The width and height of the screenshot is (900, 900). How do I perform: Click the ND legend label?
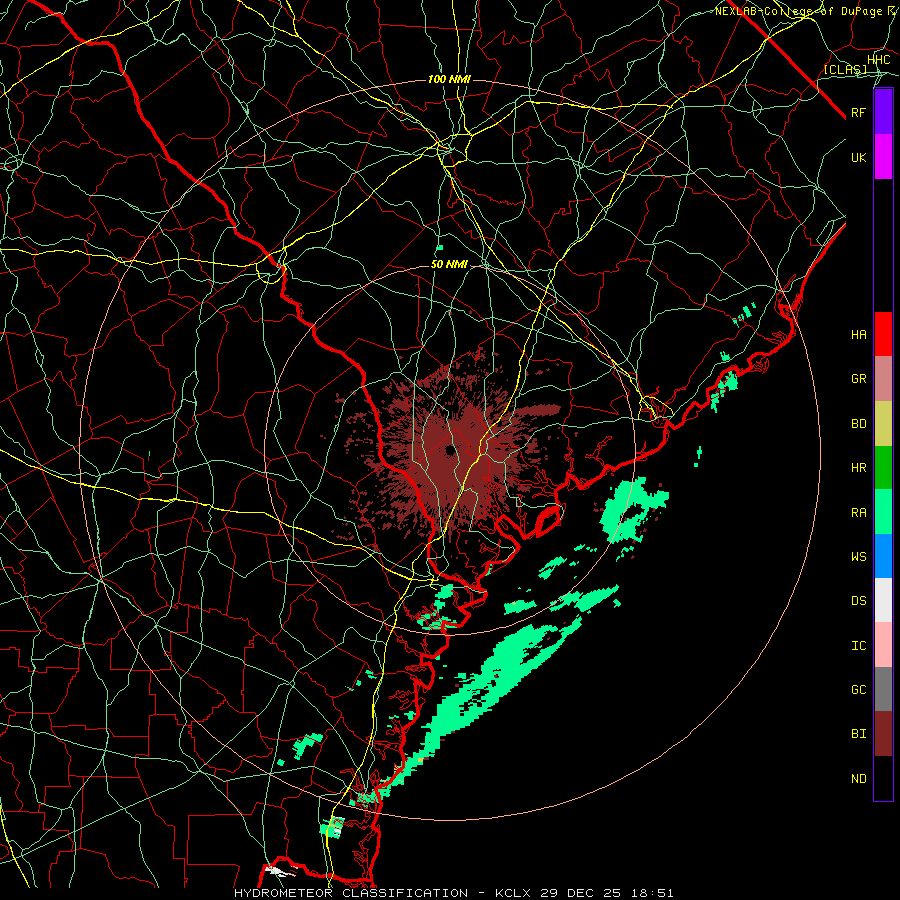click(x=859, y=779)
